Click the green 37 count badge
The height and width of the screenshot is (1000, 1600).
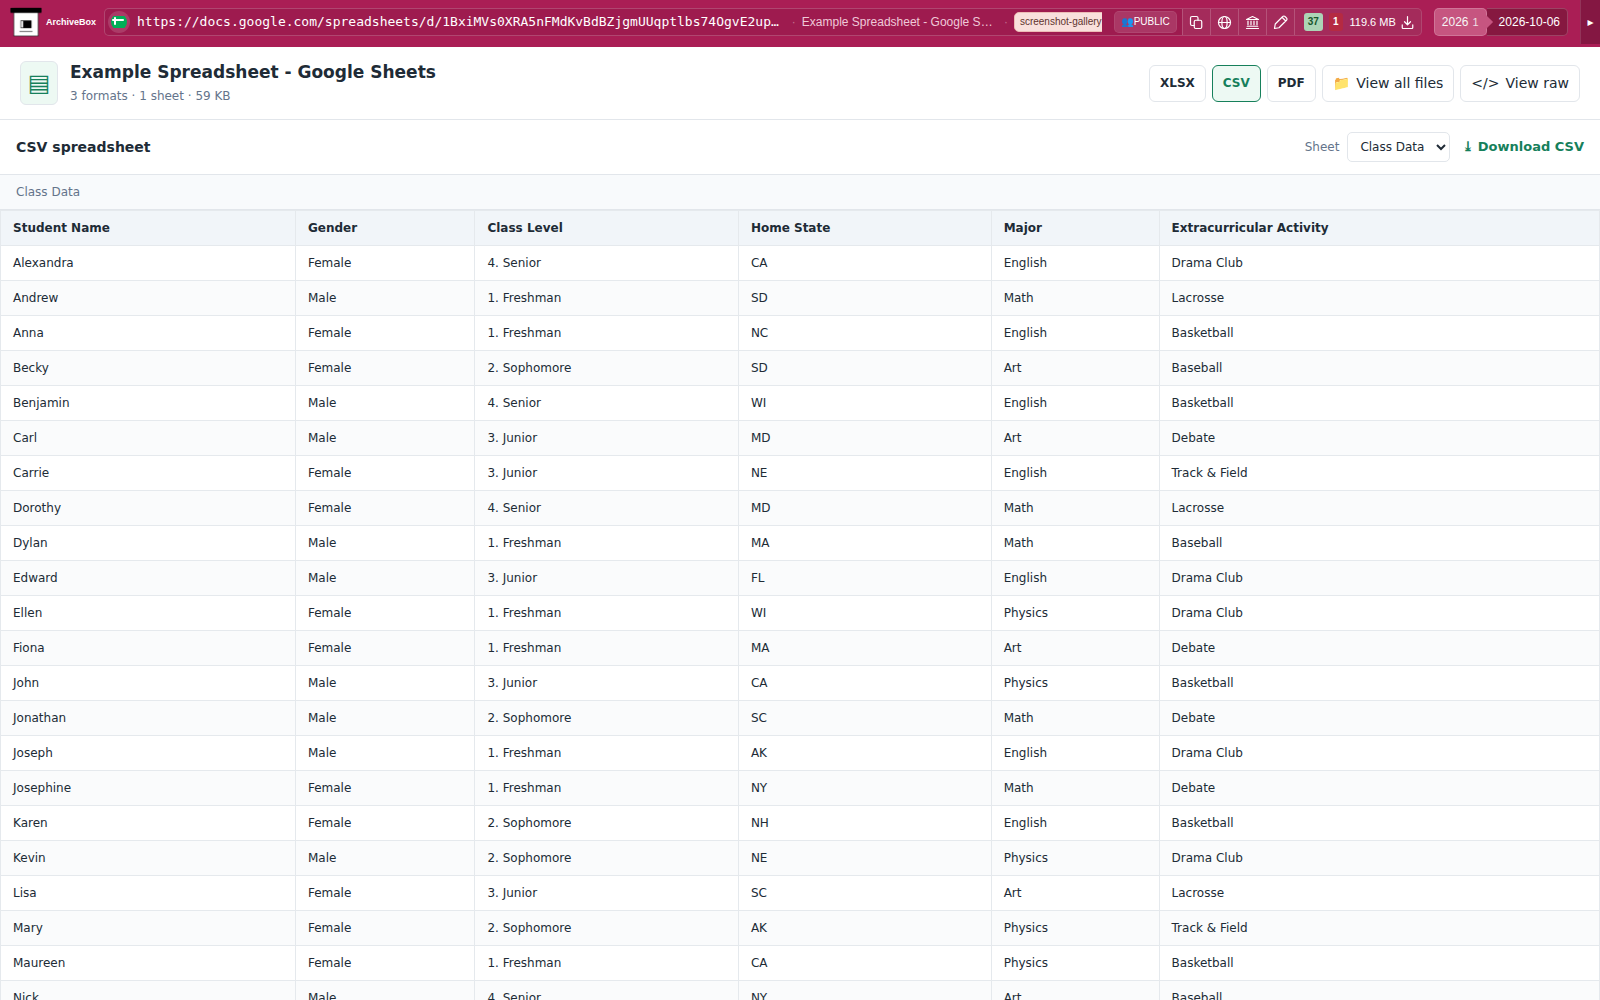point(1313,22)
